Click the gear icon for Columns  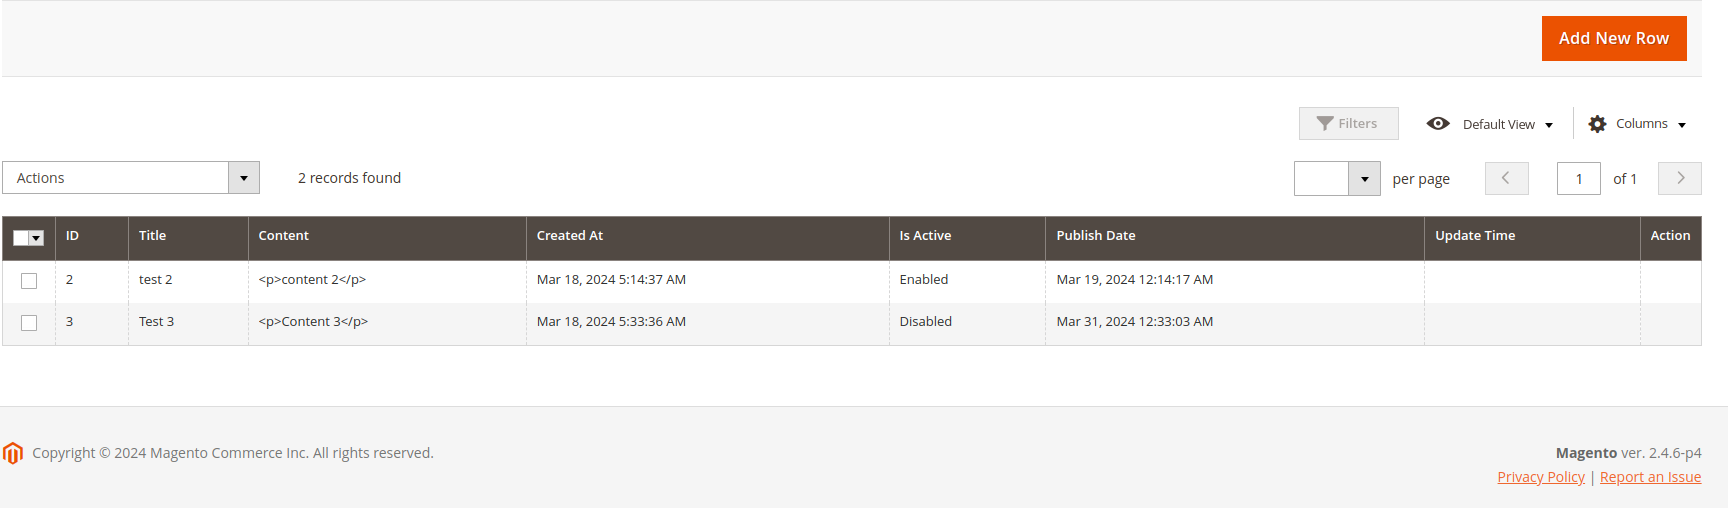[x=1597, y=124]
